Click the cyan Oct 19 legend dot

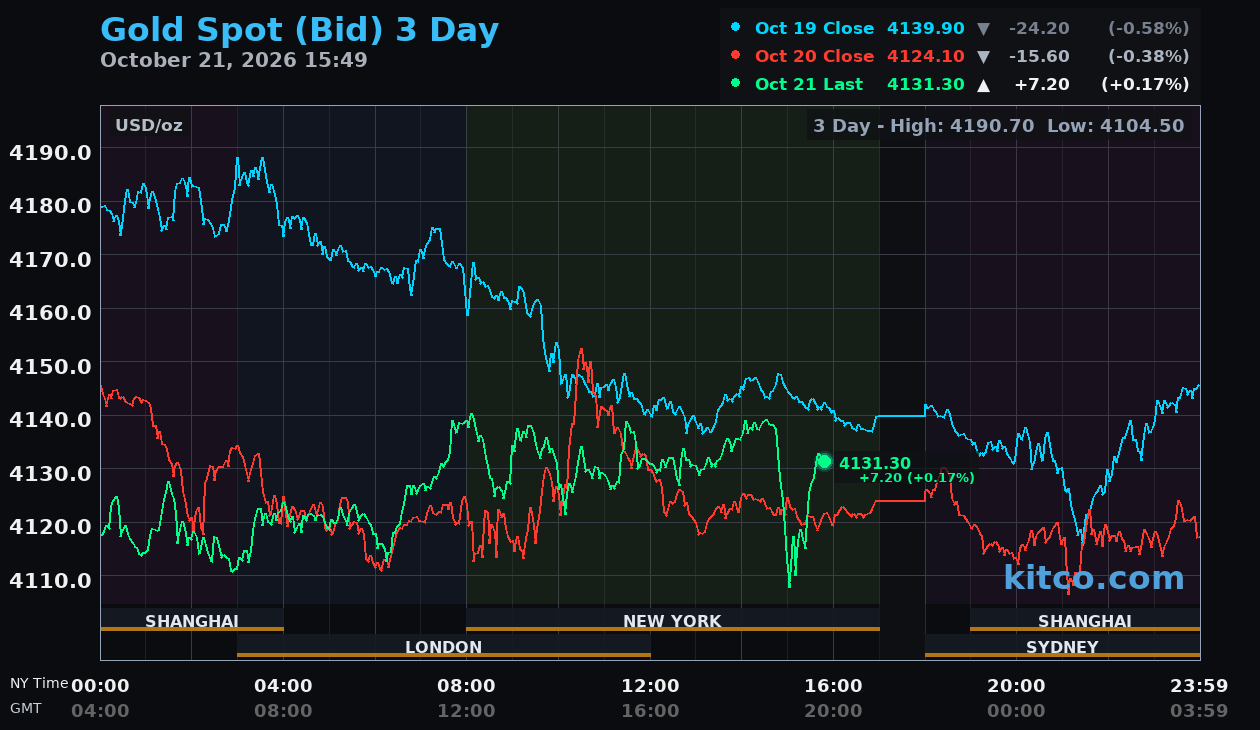[736, 28]
